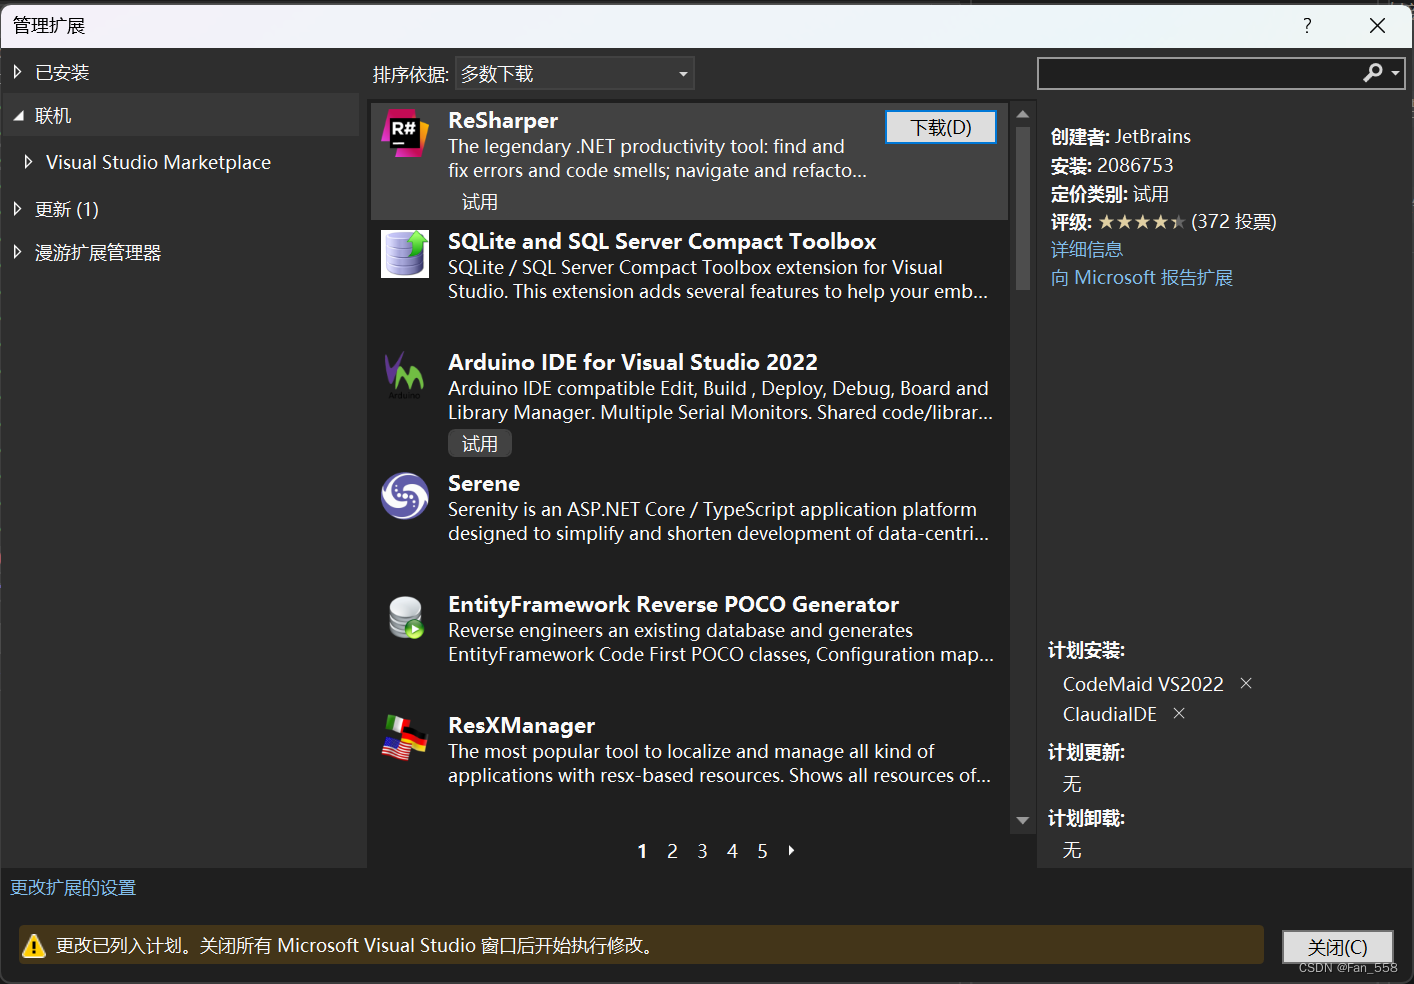Click the SQLite Compact Toolbox database icon
Viewport: 1414px width, 984px height.
point(405,254)
